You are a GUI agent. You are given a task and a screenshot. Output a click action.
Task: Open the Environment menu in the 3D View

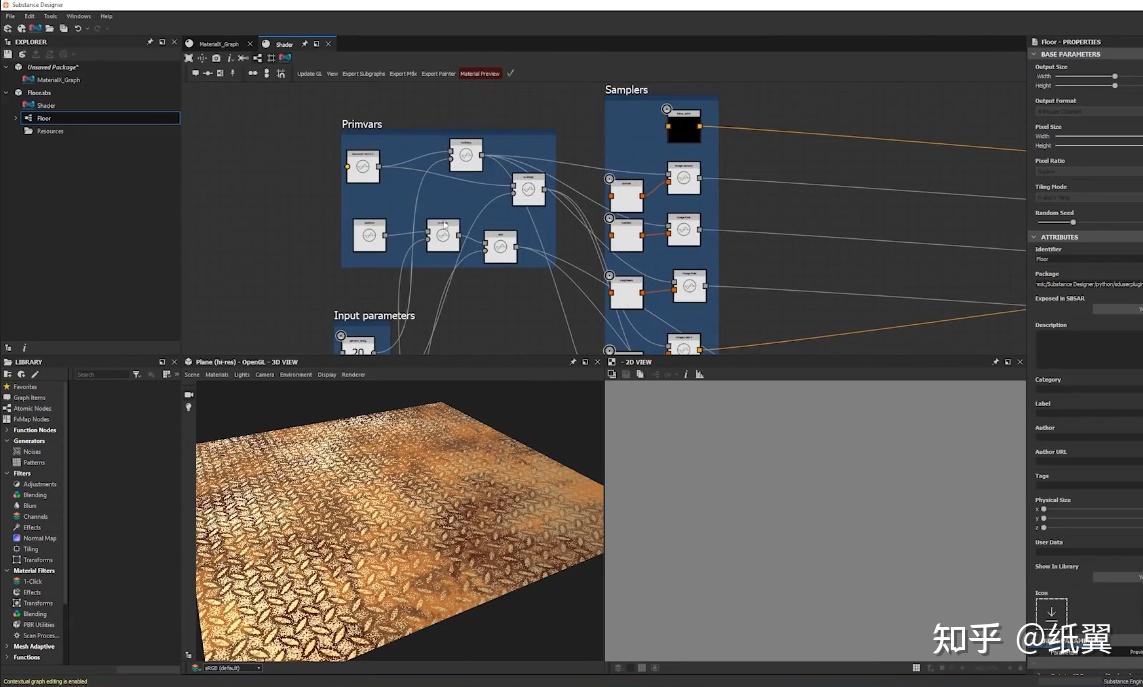coord(297,374)
